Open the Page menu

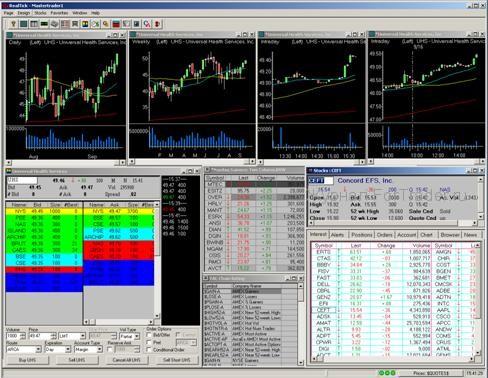tap(8, 13)
